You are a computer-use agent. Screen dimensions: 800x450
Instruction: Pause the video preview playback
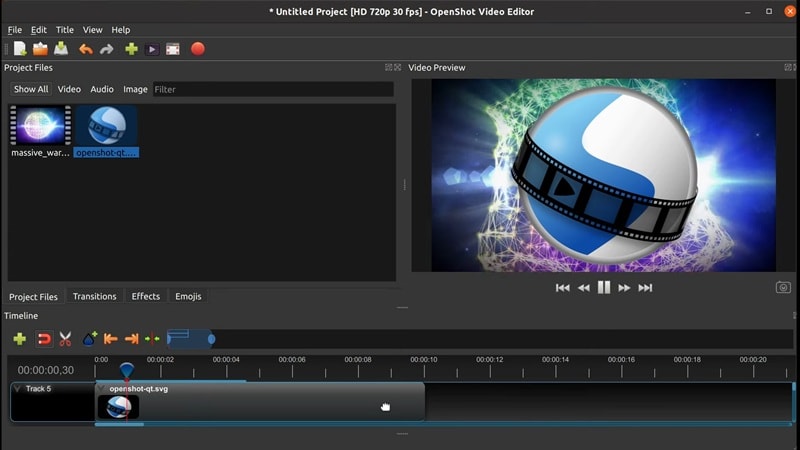pos(604,288)
